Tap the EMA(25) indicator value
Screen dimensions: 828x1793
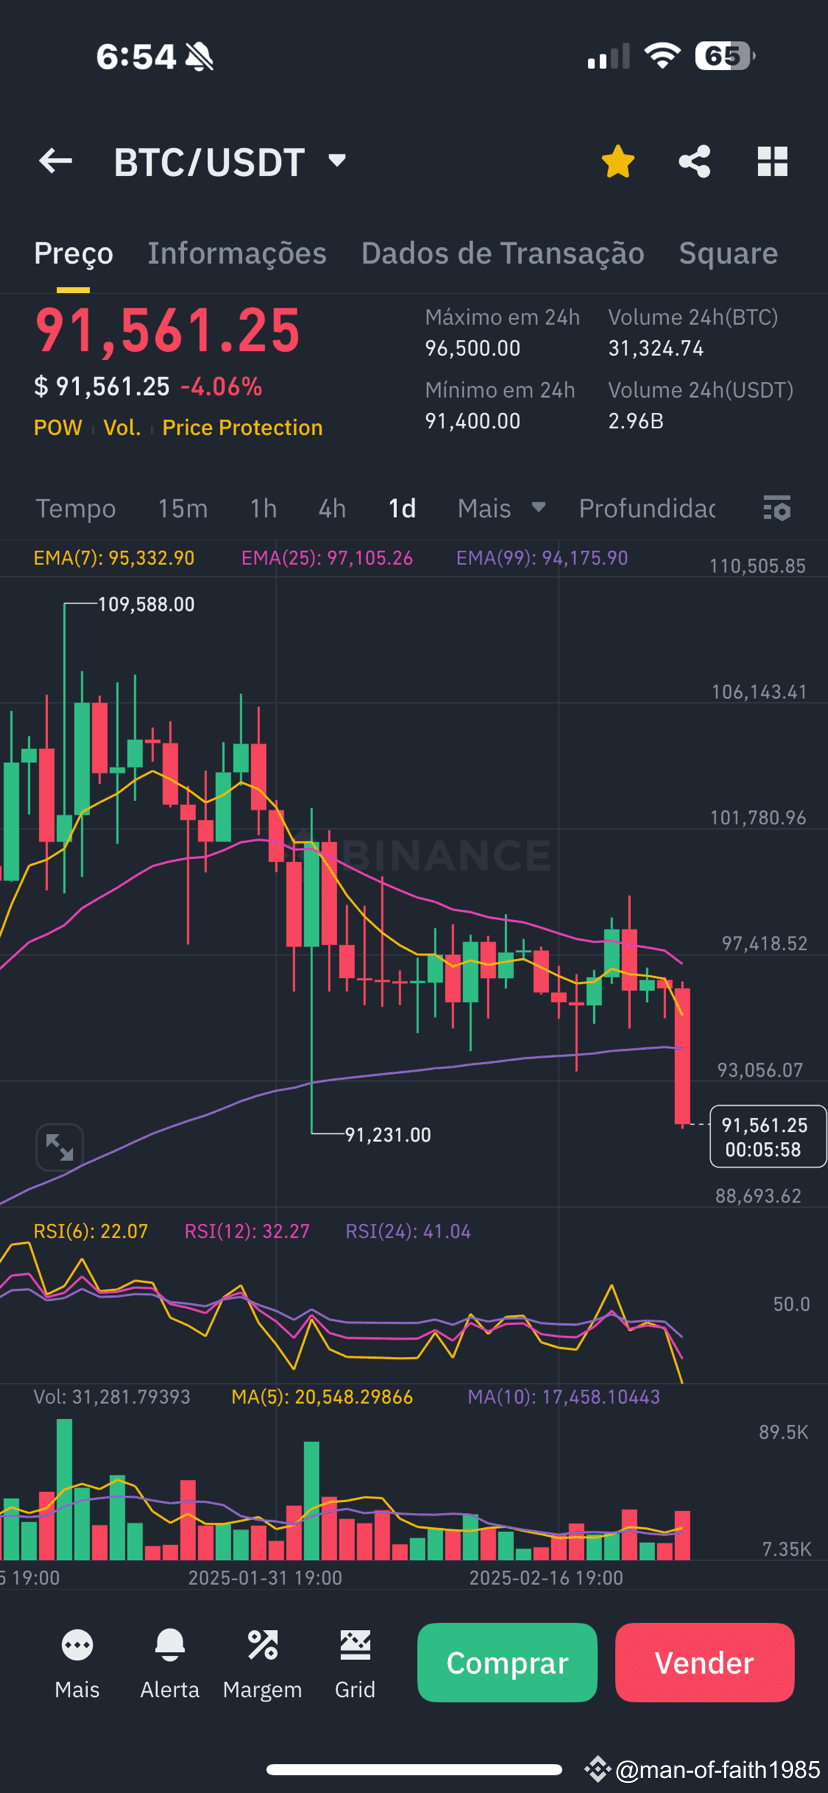[327, 558]
